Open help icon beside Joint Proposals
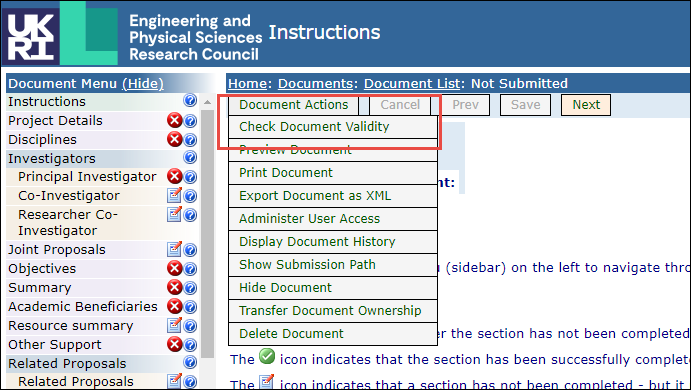This screenshot has width=691, height=390. point(190,250)
